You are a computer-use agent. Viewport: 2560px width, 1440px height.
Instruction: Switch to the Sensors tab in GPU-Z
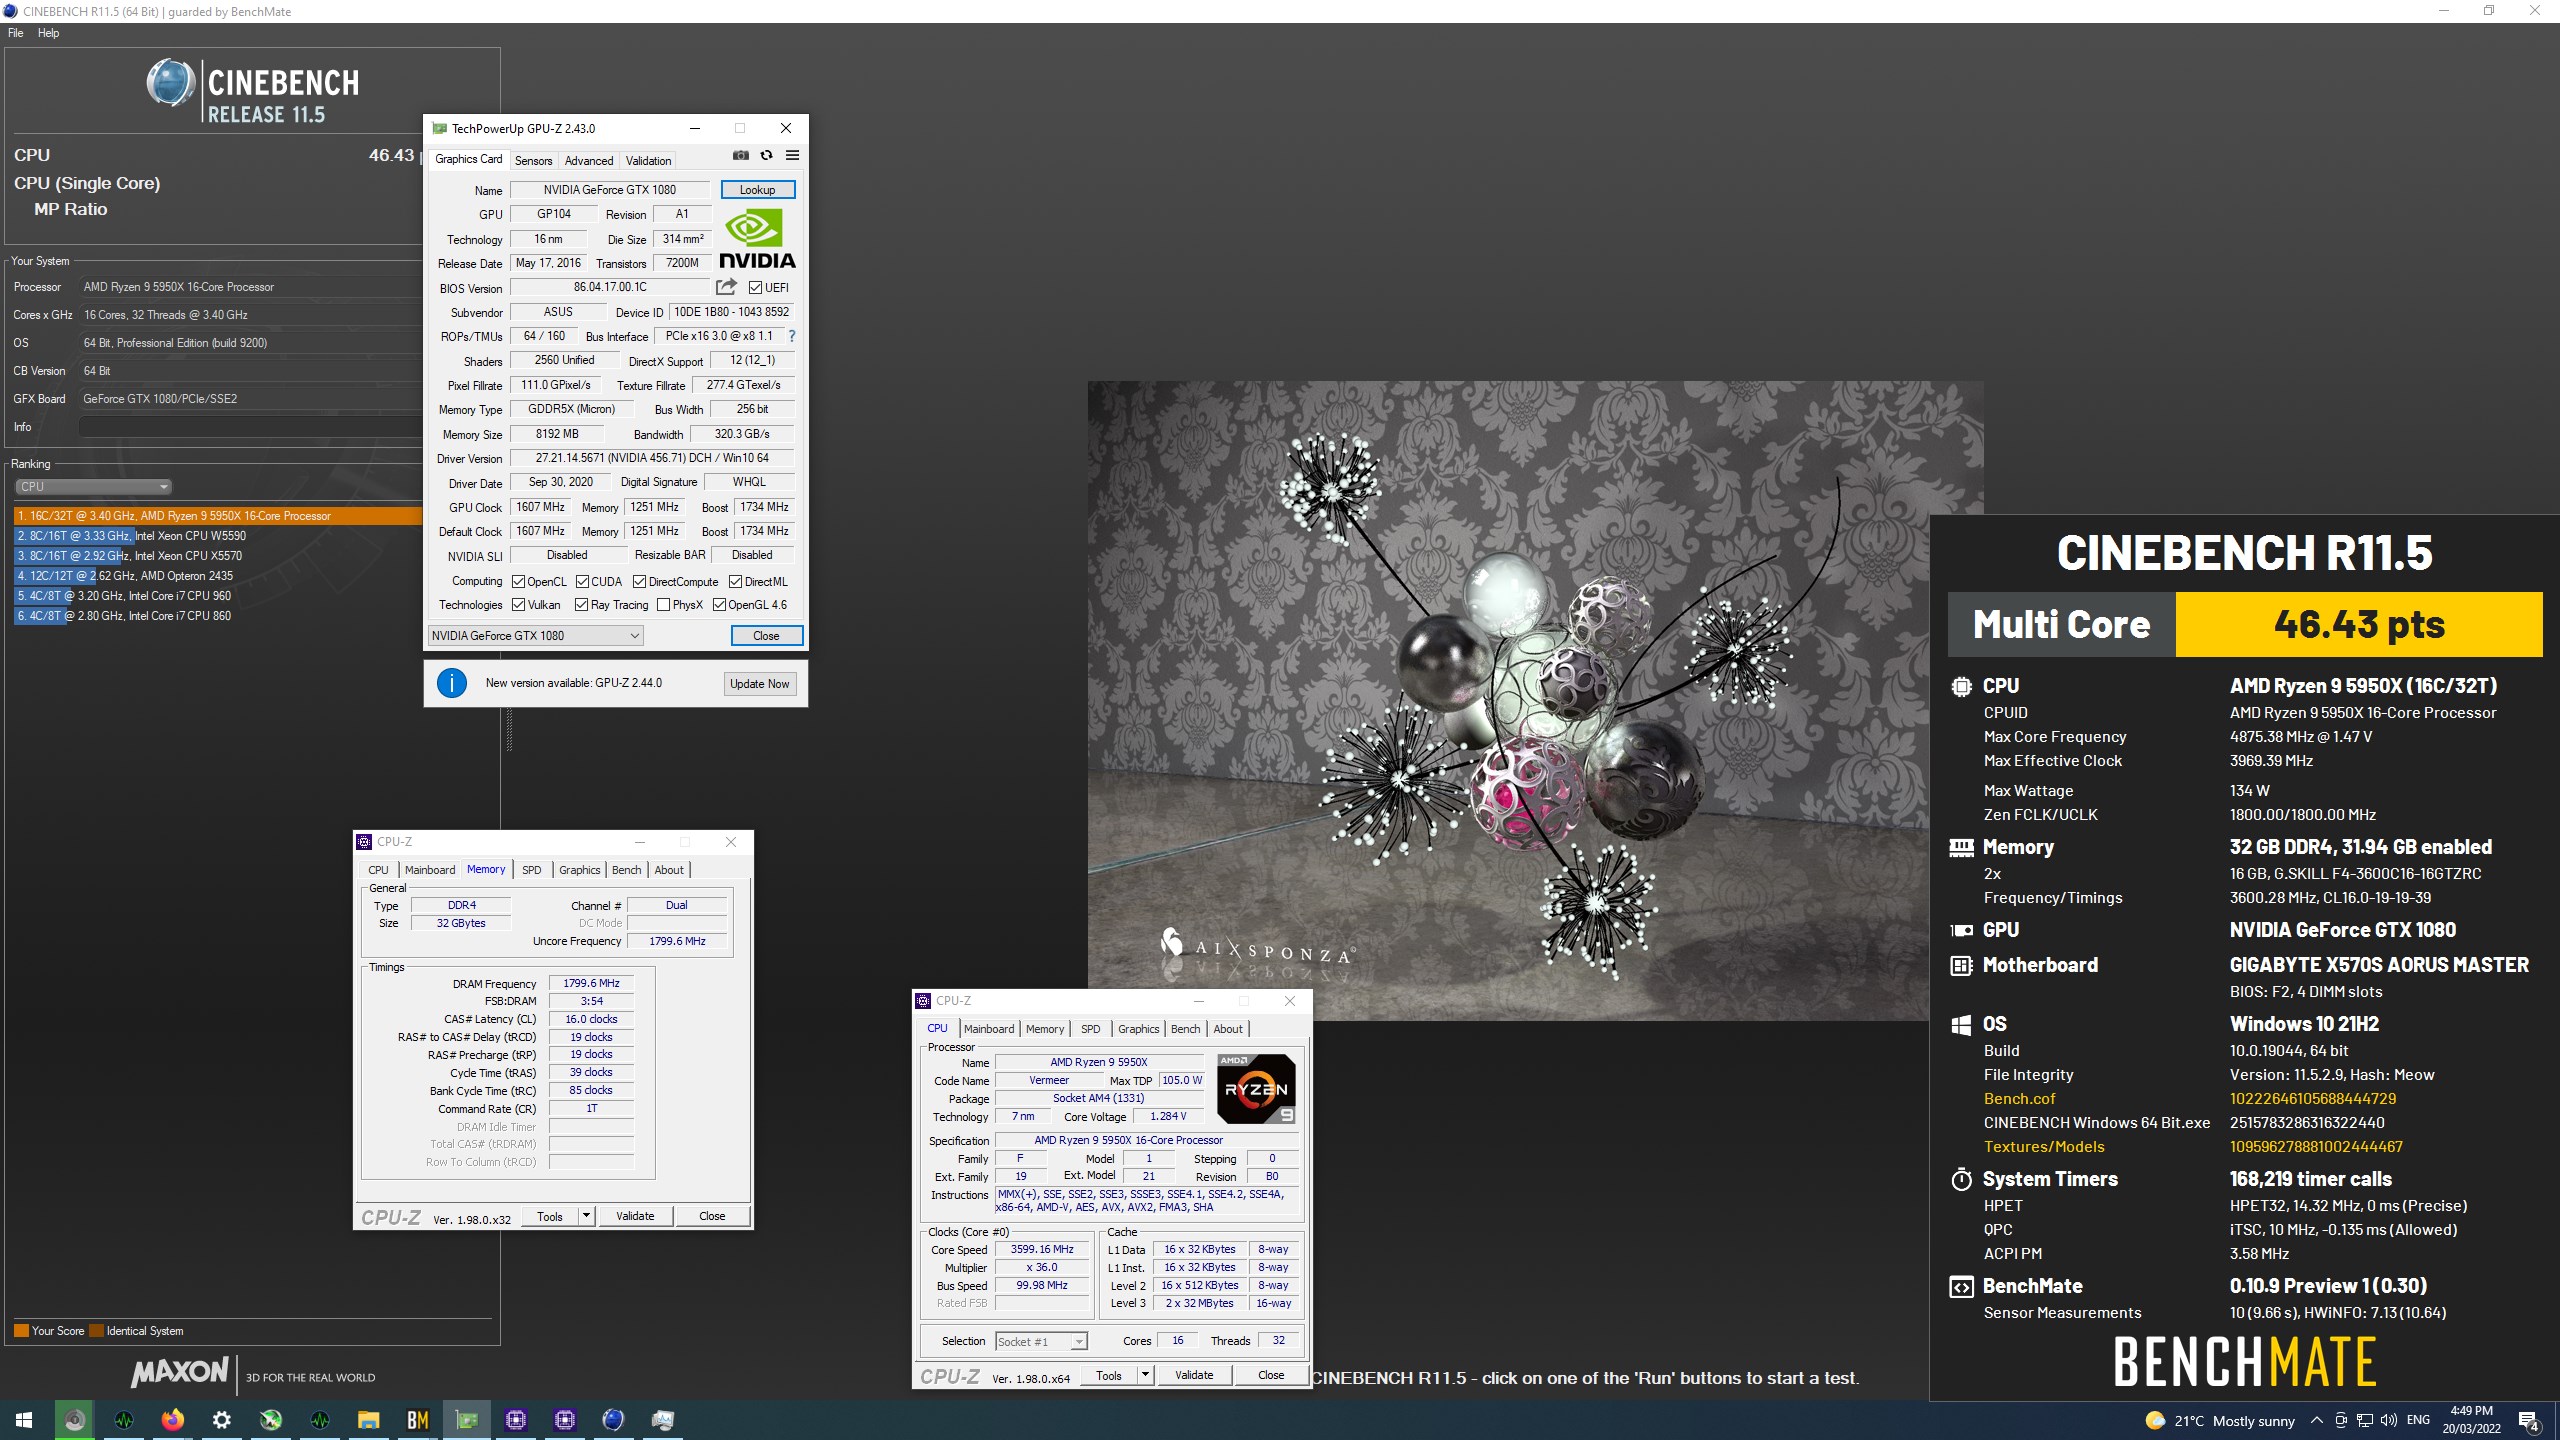[533, 161]
